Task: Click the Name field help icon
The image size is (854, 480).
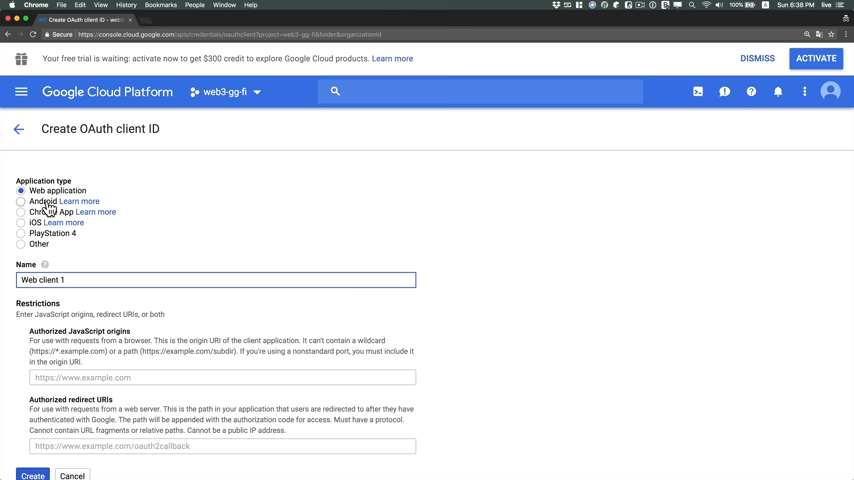Action: (45, 265)
